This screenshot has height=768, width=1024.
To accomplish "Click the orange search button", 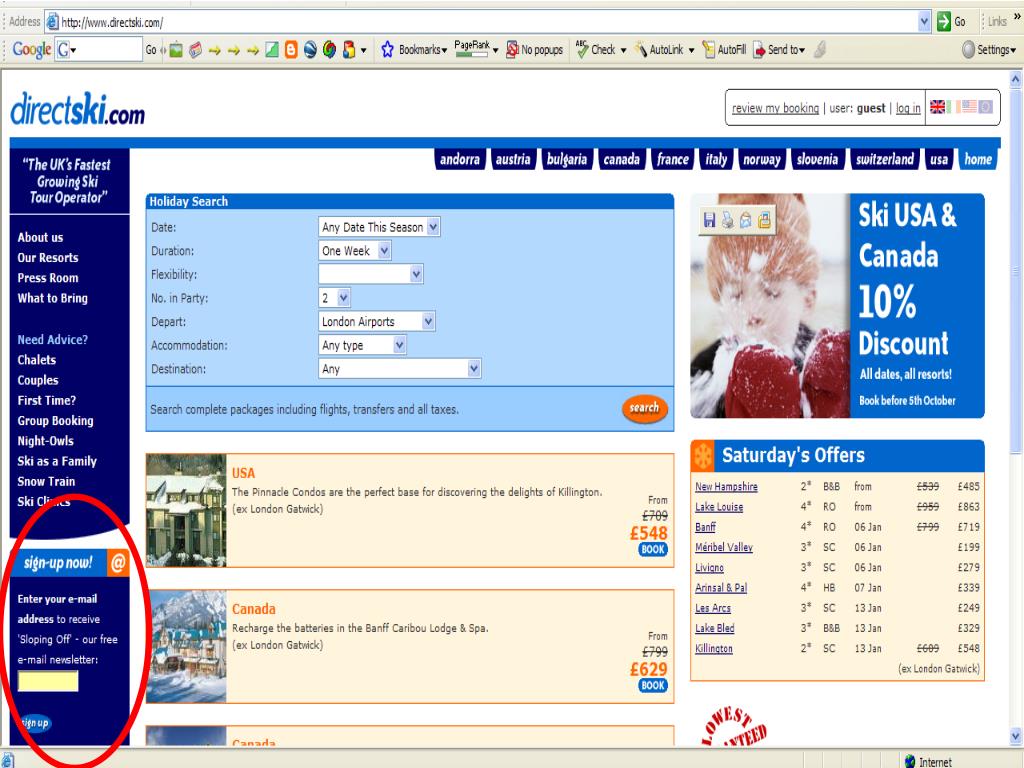I will pos(645,408).
